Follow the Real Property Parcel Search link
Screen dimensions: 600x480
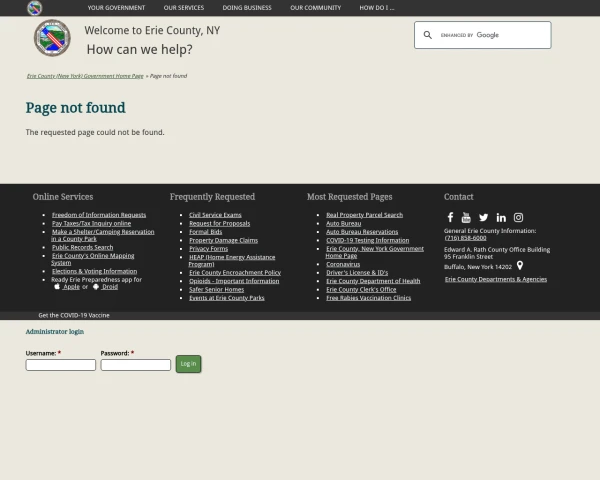coord(364,215)
